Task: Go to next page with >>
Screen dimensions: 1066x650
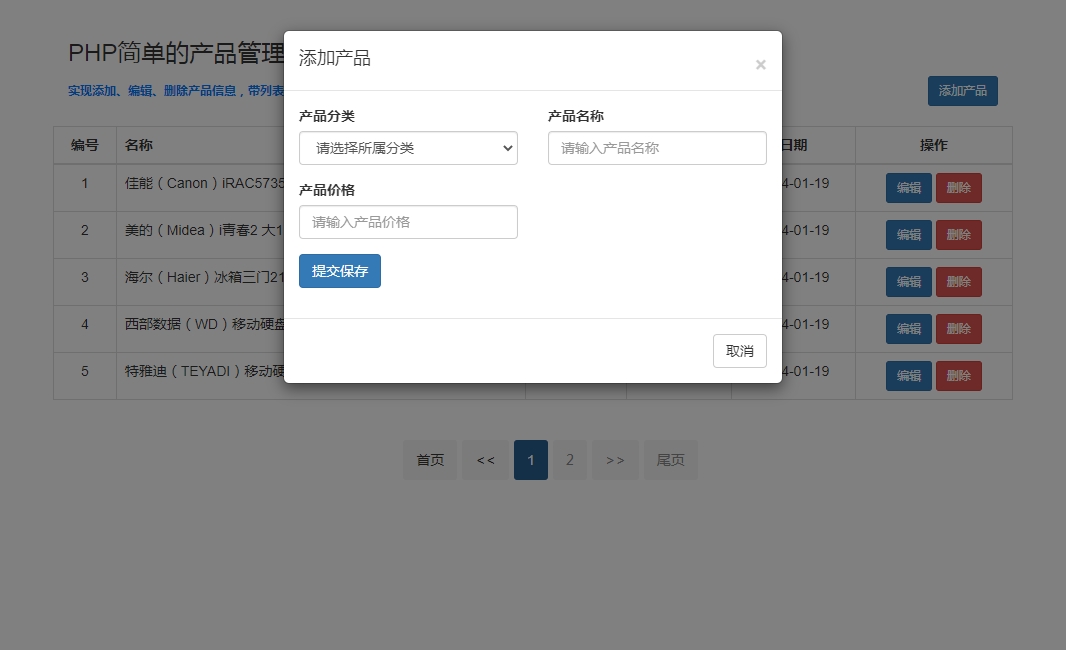Action: [x=615, y=460]
